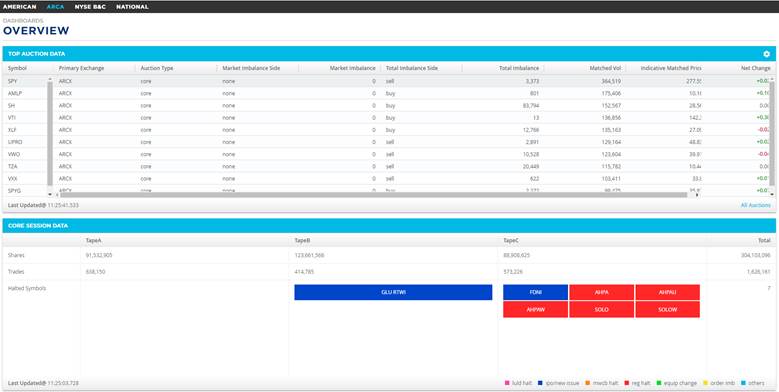Click the CORE SESSION DATA panel title
The height and width of the screenshot is (392, 779).
pos(38,226)
